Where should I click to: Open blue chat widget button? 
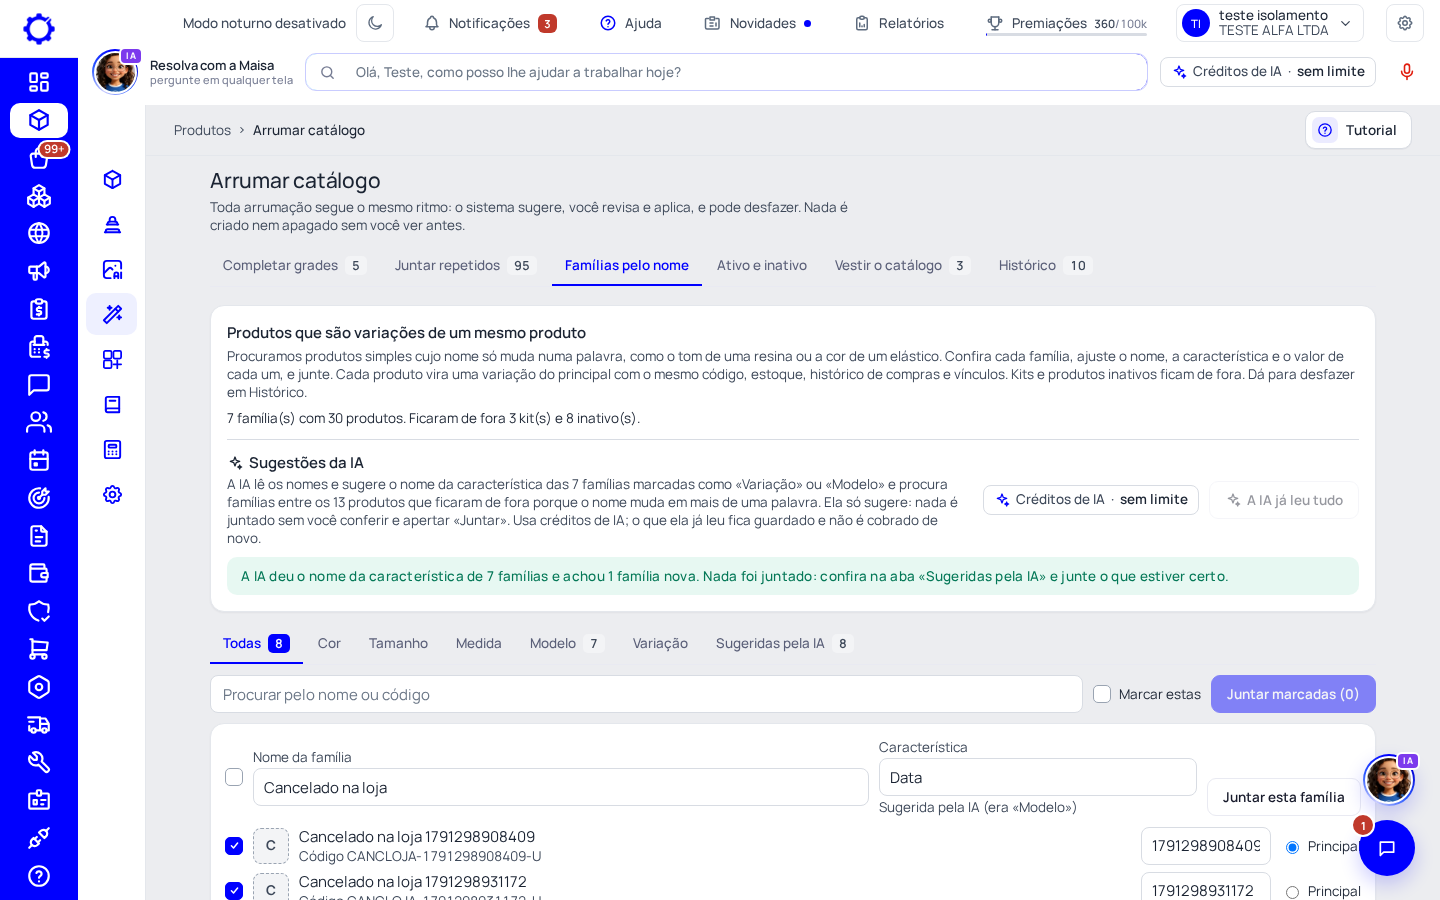pos(1387,848)
